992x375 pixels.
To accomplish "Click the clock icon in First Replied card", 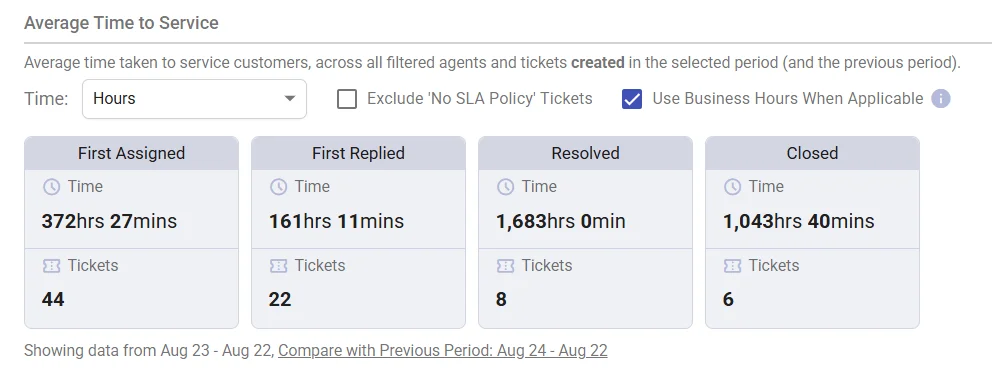I will pyautogui.click(x=278, y=187).
